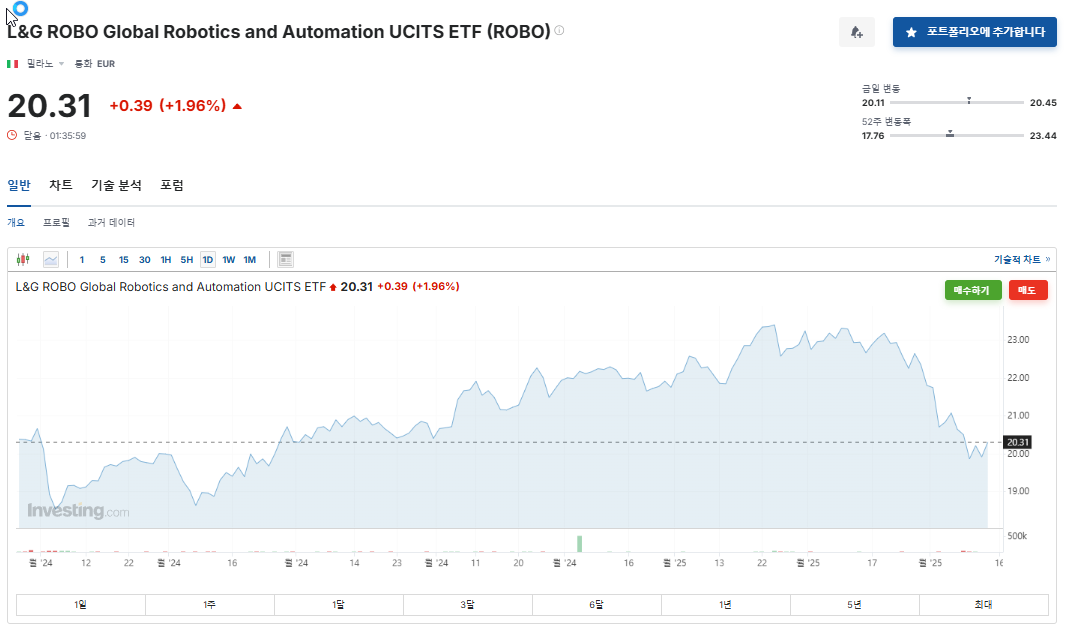Viewport: 1070px width, 627px height.
Task: Click the red 매도 sell button
Action: point(1028,290)
